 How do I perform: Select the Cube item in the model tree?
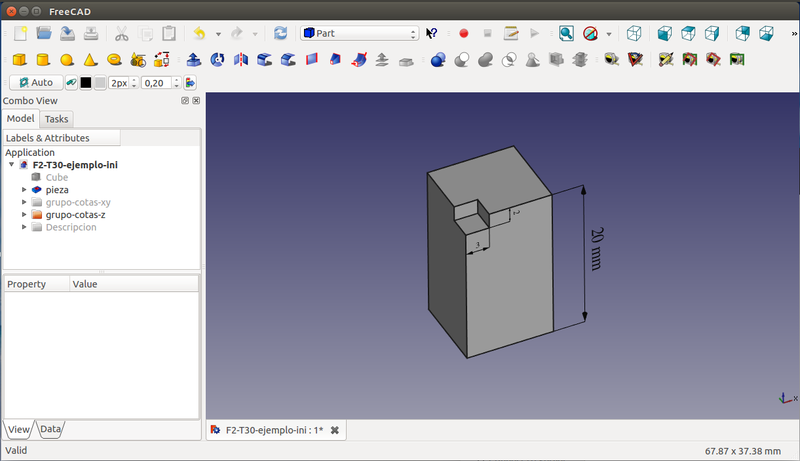(x=56, y=177)
